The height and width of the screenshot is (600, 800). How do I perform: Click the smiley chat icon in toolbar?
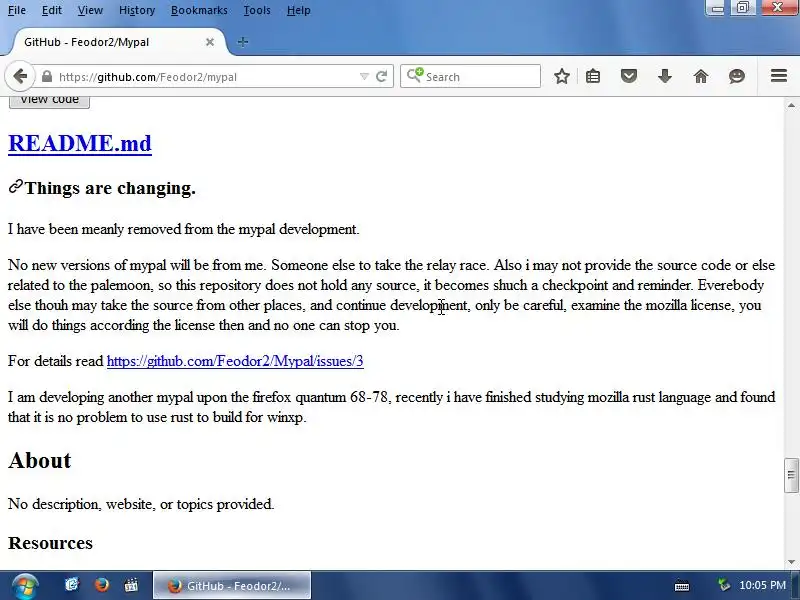click(737, 77)
